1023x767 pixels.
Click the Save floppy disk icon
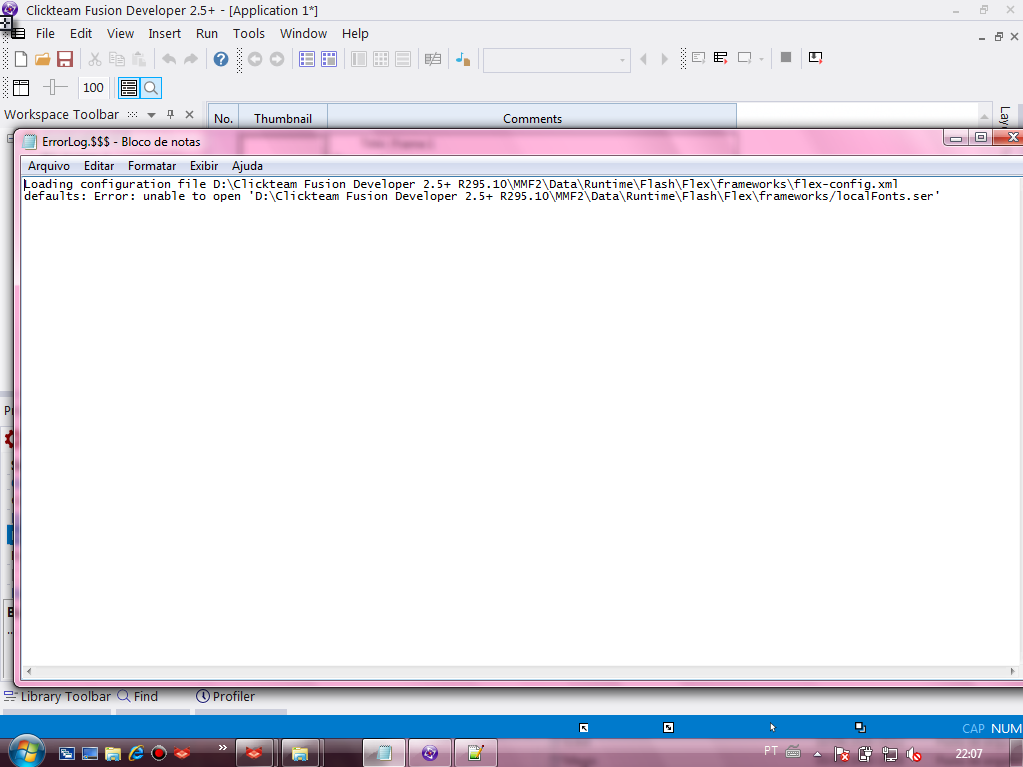click(65, 59)
